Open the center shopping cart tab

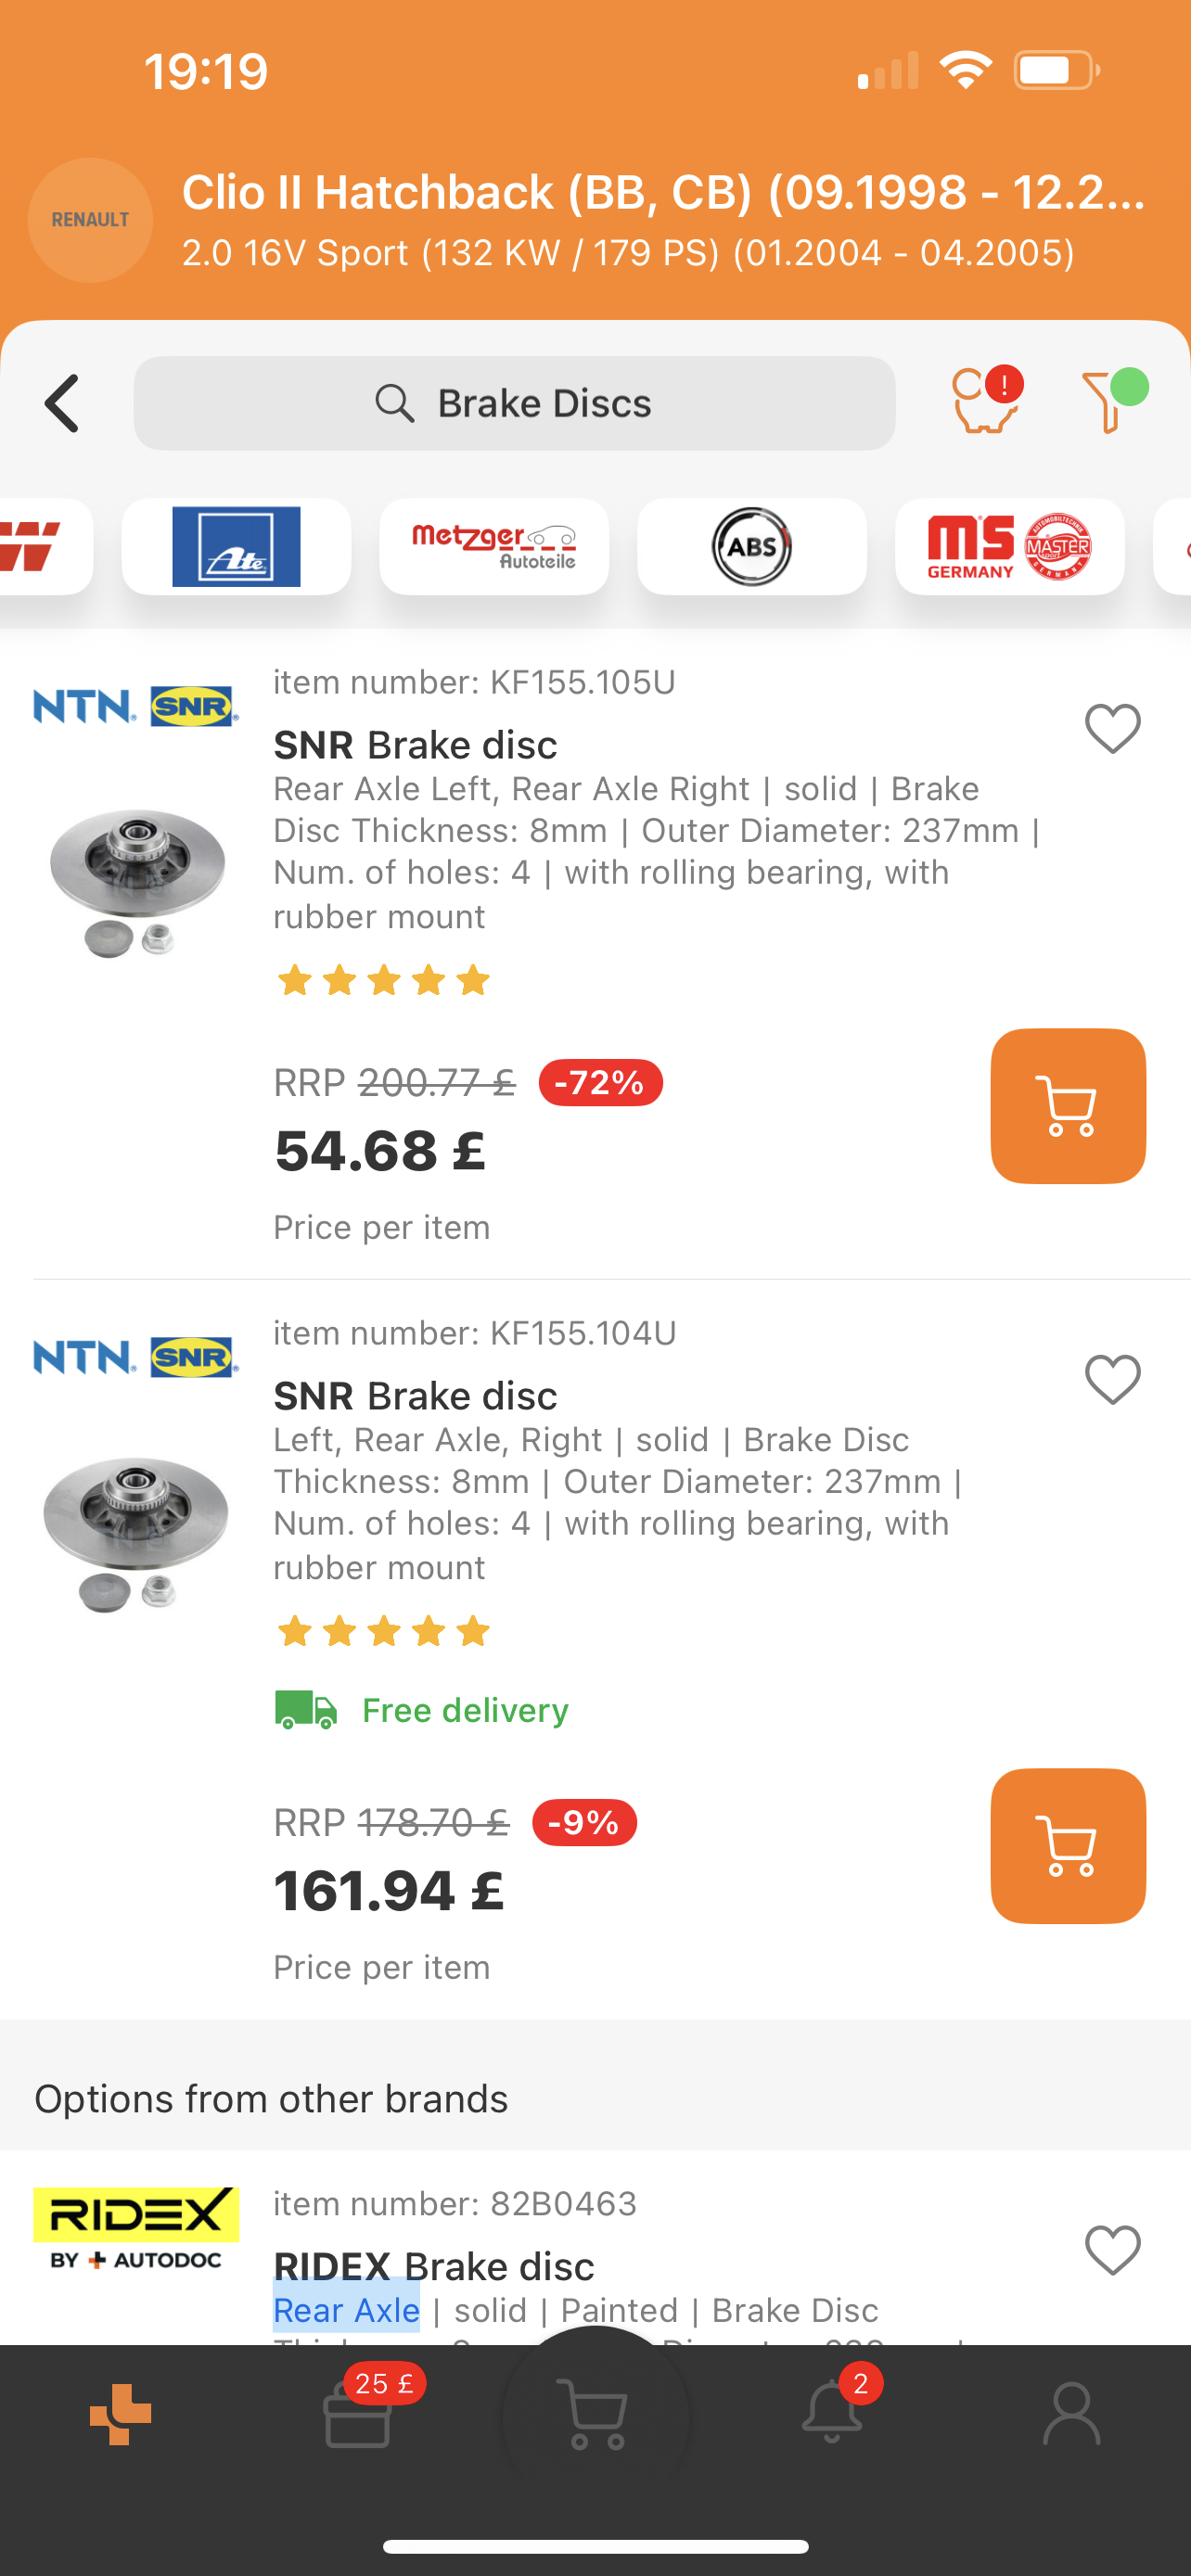(x=596, y=2414)
